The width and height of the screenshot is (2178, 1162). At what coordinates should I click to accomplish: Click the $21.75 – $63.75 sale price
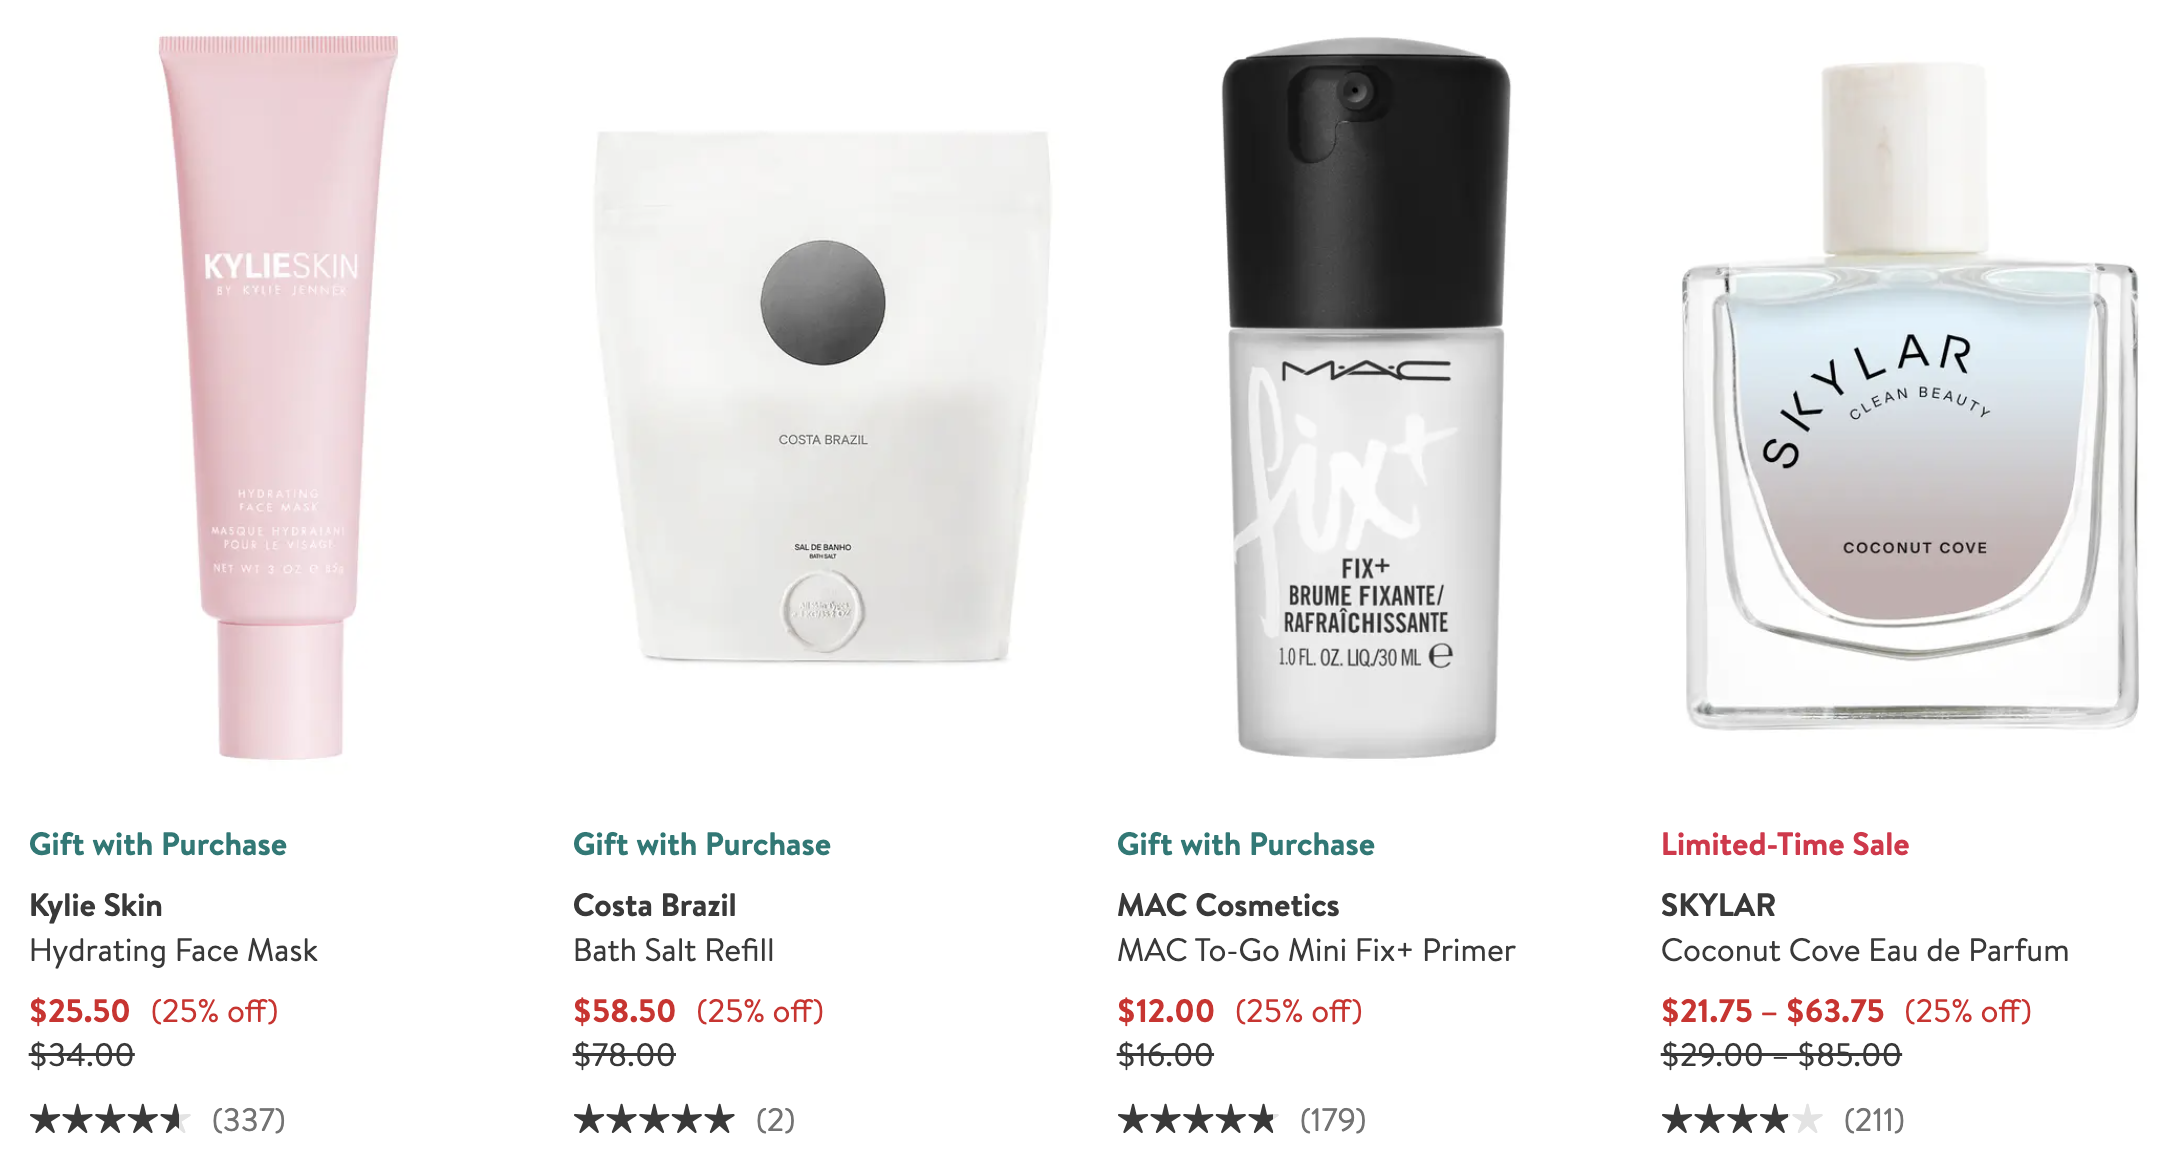pos(1772,1011)
